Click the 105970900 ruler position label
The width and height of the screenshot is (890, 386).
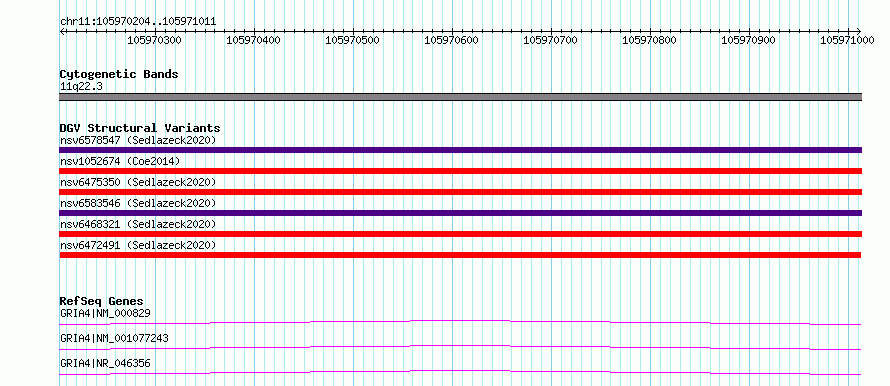click(749, 41)
